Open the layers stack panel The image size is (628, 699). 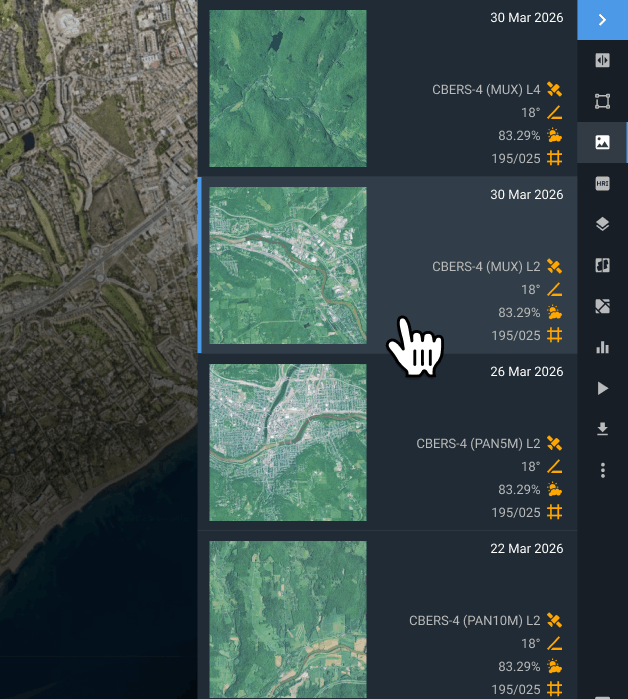602,224
